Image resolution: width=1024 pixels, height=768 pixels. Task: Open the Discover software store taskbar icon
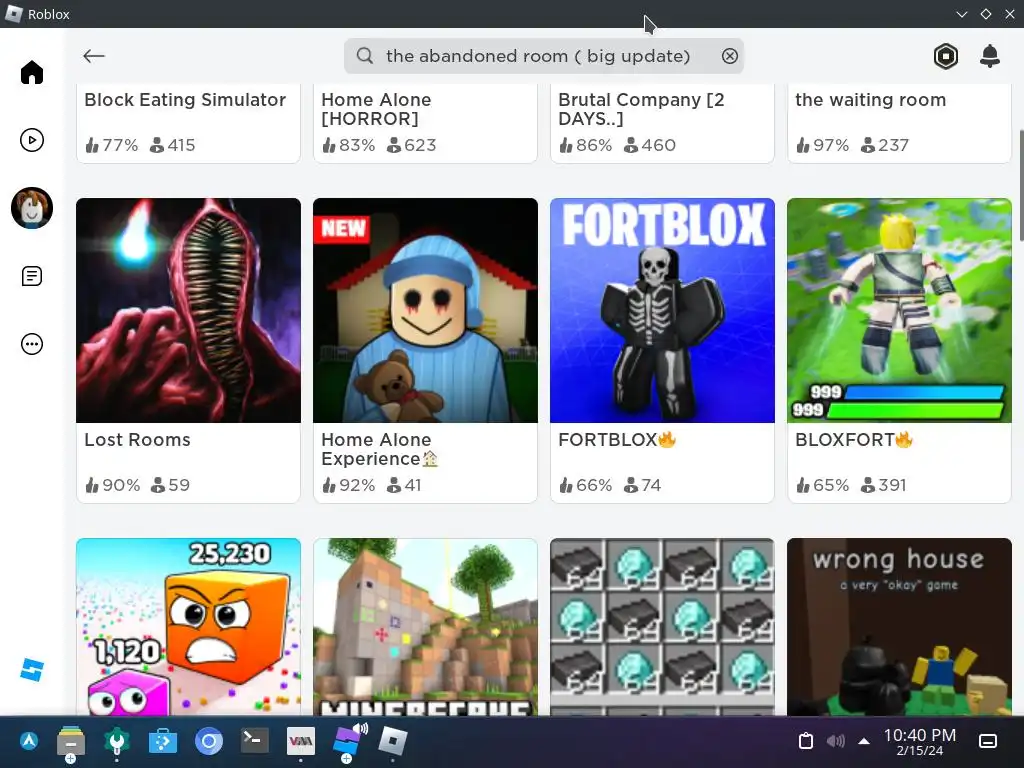tap(163, 741)
